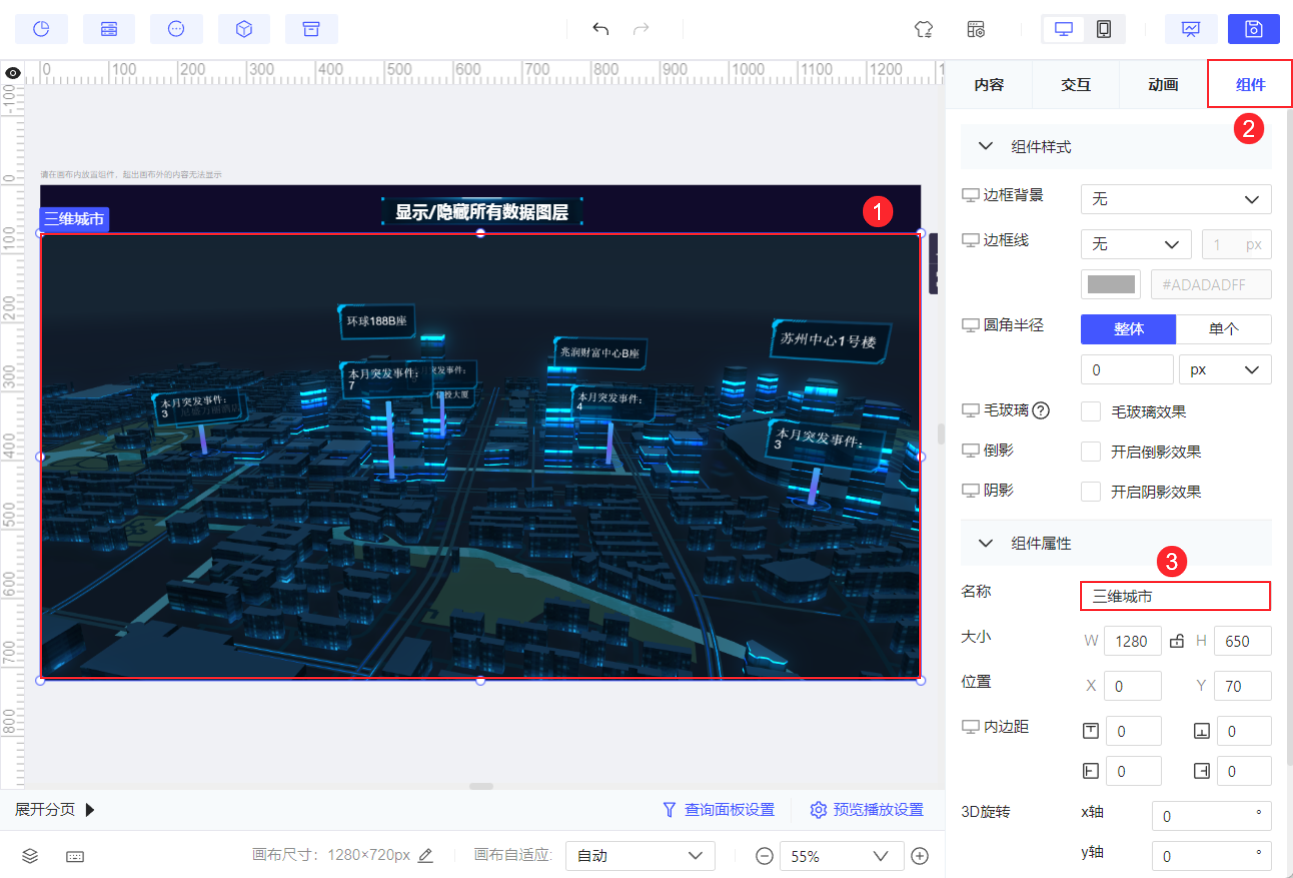Switch to the 组件 tab
The width and height of the screenshot is (1293, 878).
[1250, 85]
